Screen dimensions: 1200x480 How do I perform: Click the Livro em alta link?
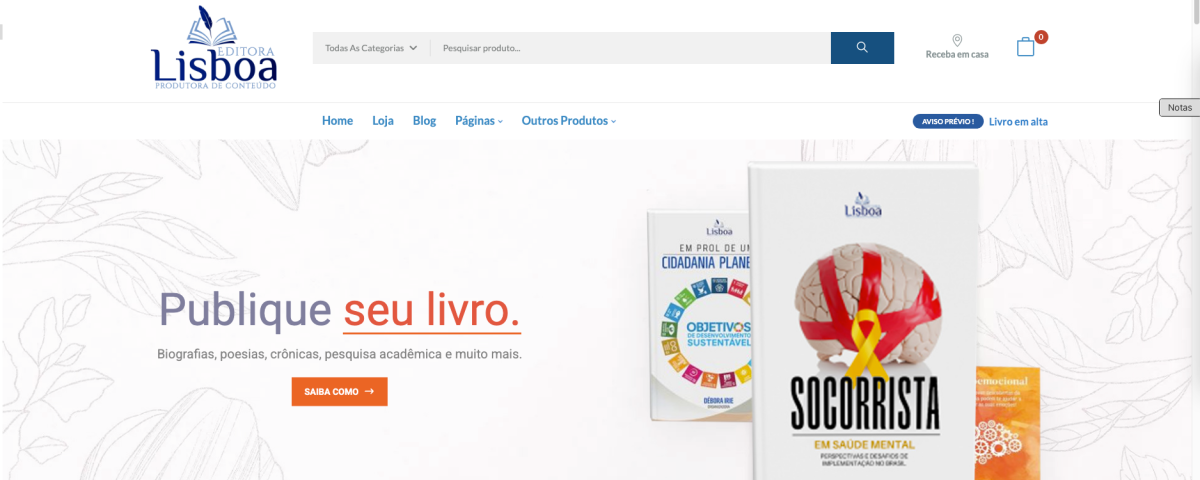coord(1018,122)
